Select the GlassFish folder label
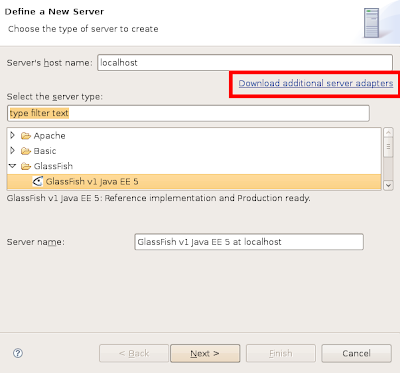 (x=53, y=166)
